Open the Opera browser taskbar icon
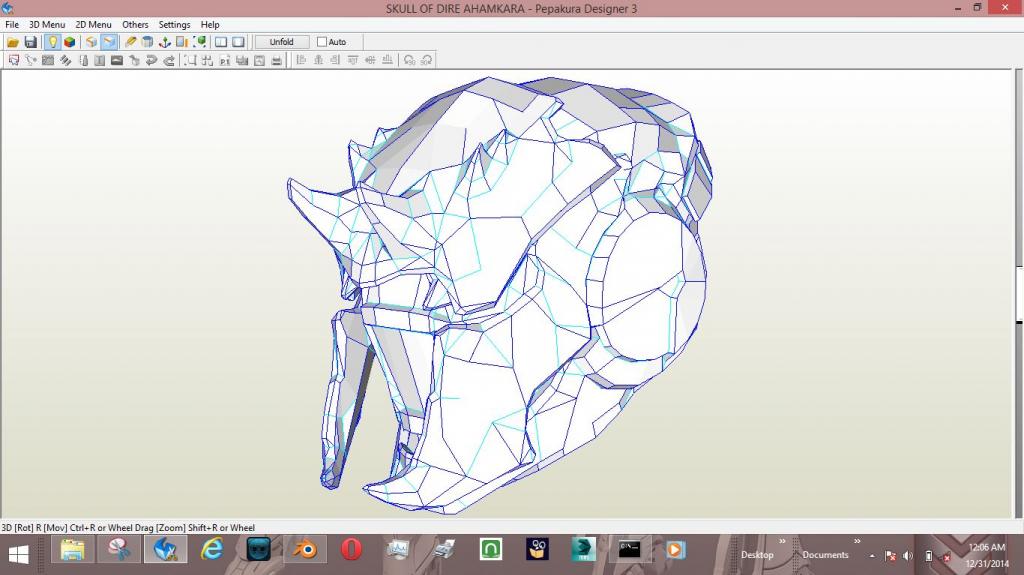 click(351, 550)
